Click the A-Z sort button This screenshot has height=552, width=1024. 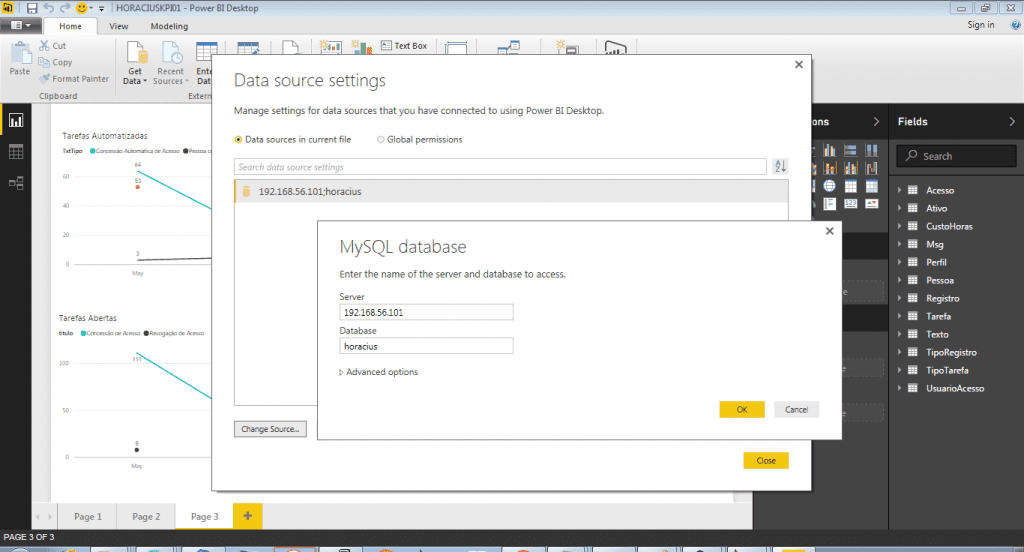tap(780, 167)
